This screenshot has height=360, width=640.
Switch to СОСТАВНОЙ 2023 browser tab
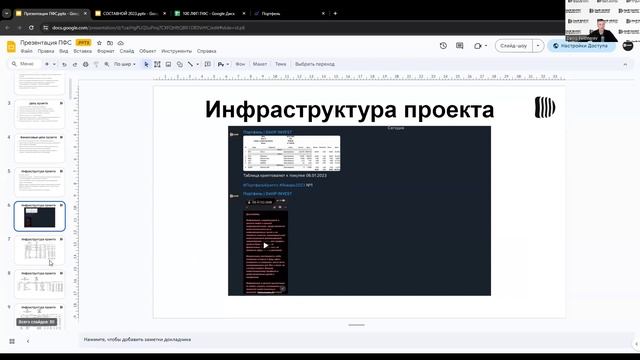tap(131, 13)
